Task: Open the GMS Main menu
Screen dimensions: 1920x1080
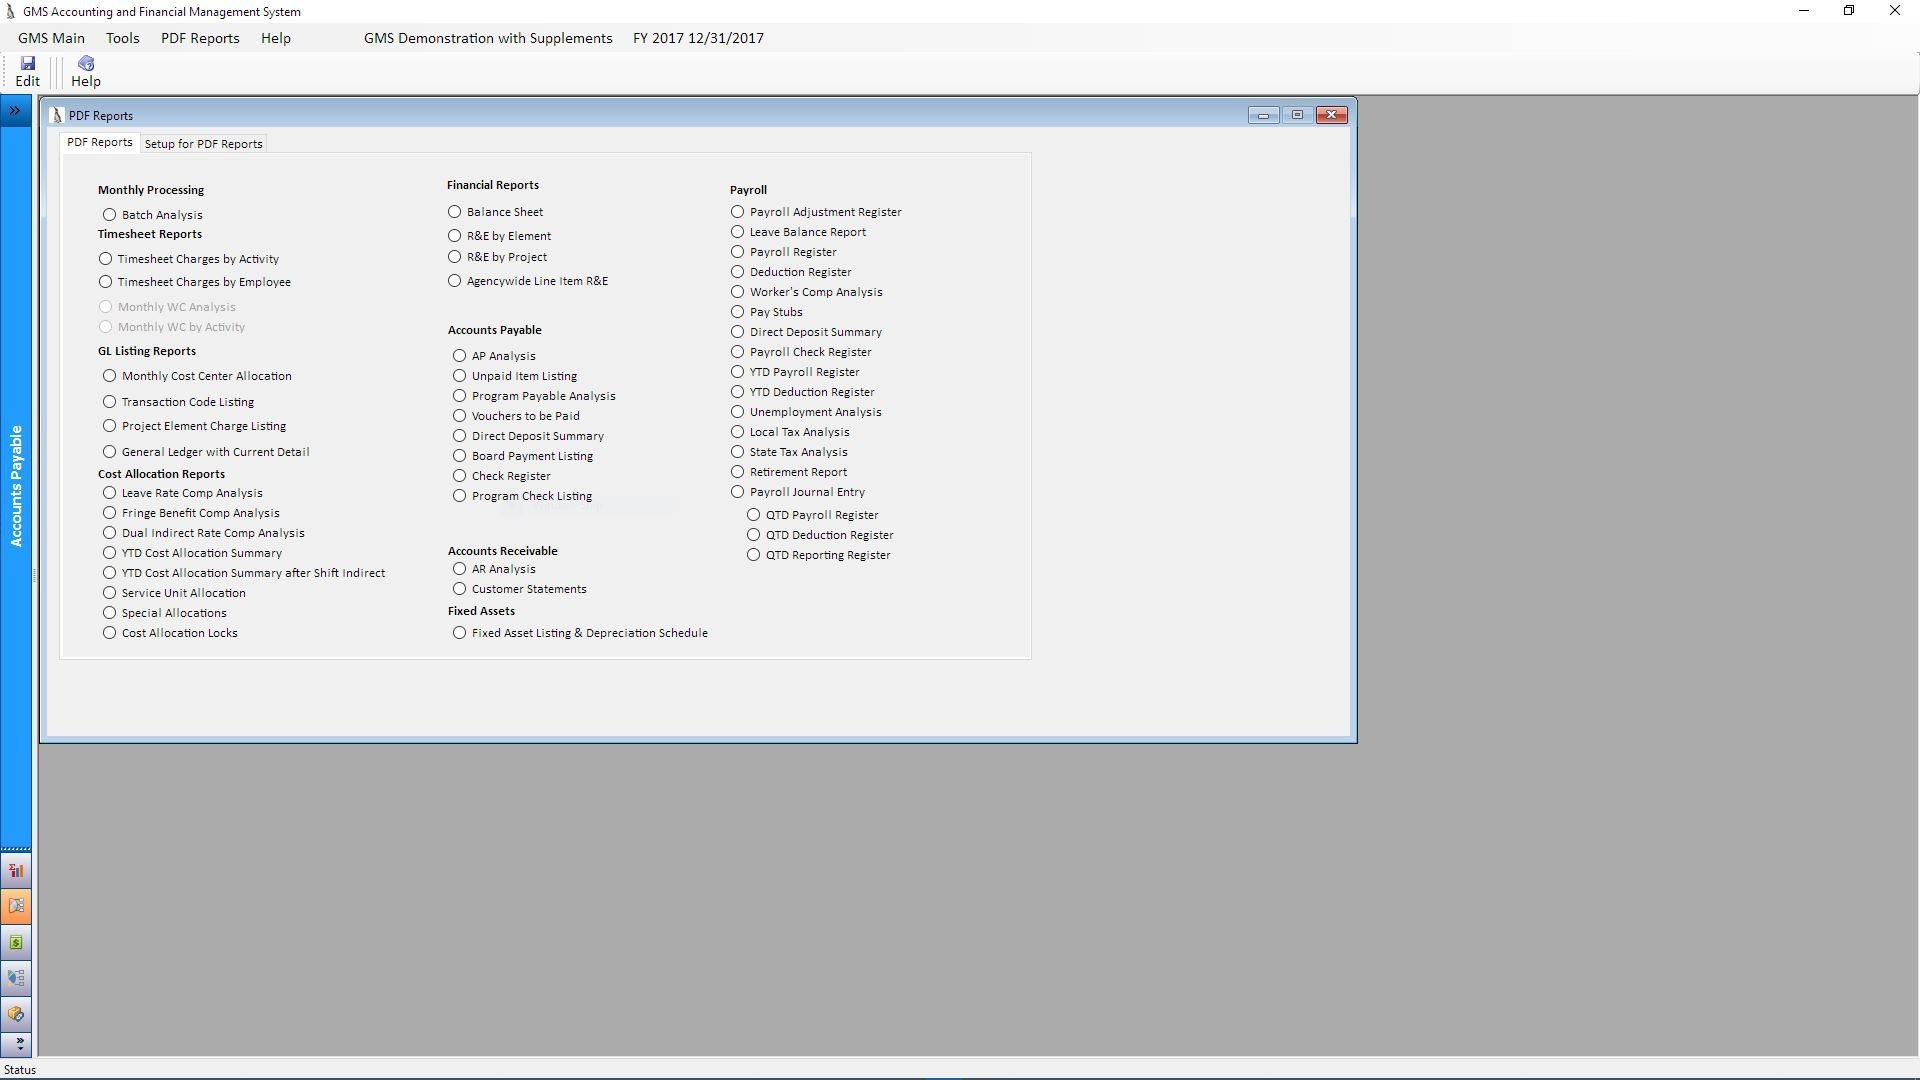Action: tap(51, 38)
